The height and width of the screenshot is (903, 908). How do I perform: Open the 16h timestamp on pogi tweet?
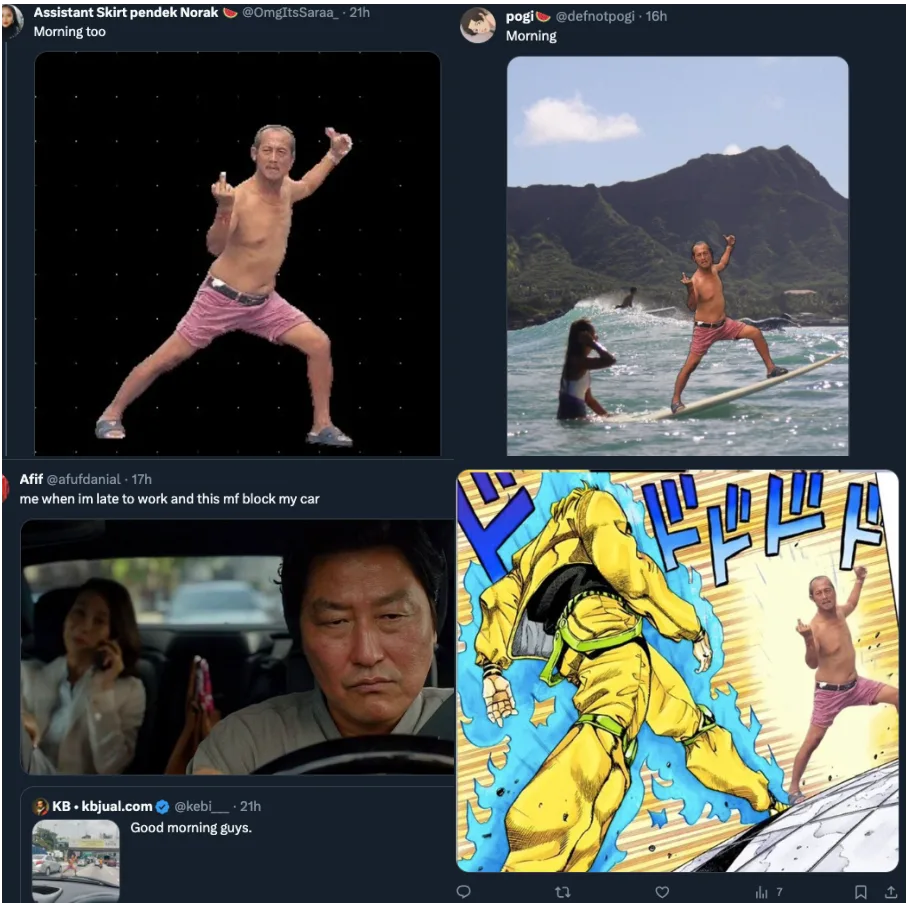point(656,16)
